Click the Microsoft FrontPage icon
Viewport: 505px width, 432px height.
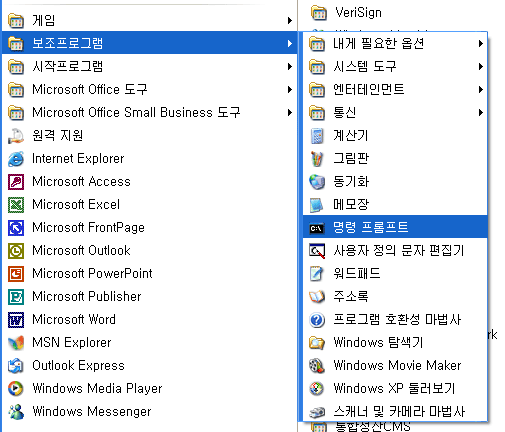16,228
